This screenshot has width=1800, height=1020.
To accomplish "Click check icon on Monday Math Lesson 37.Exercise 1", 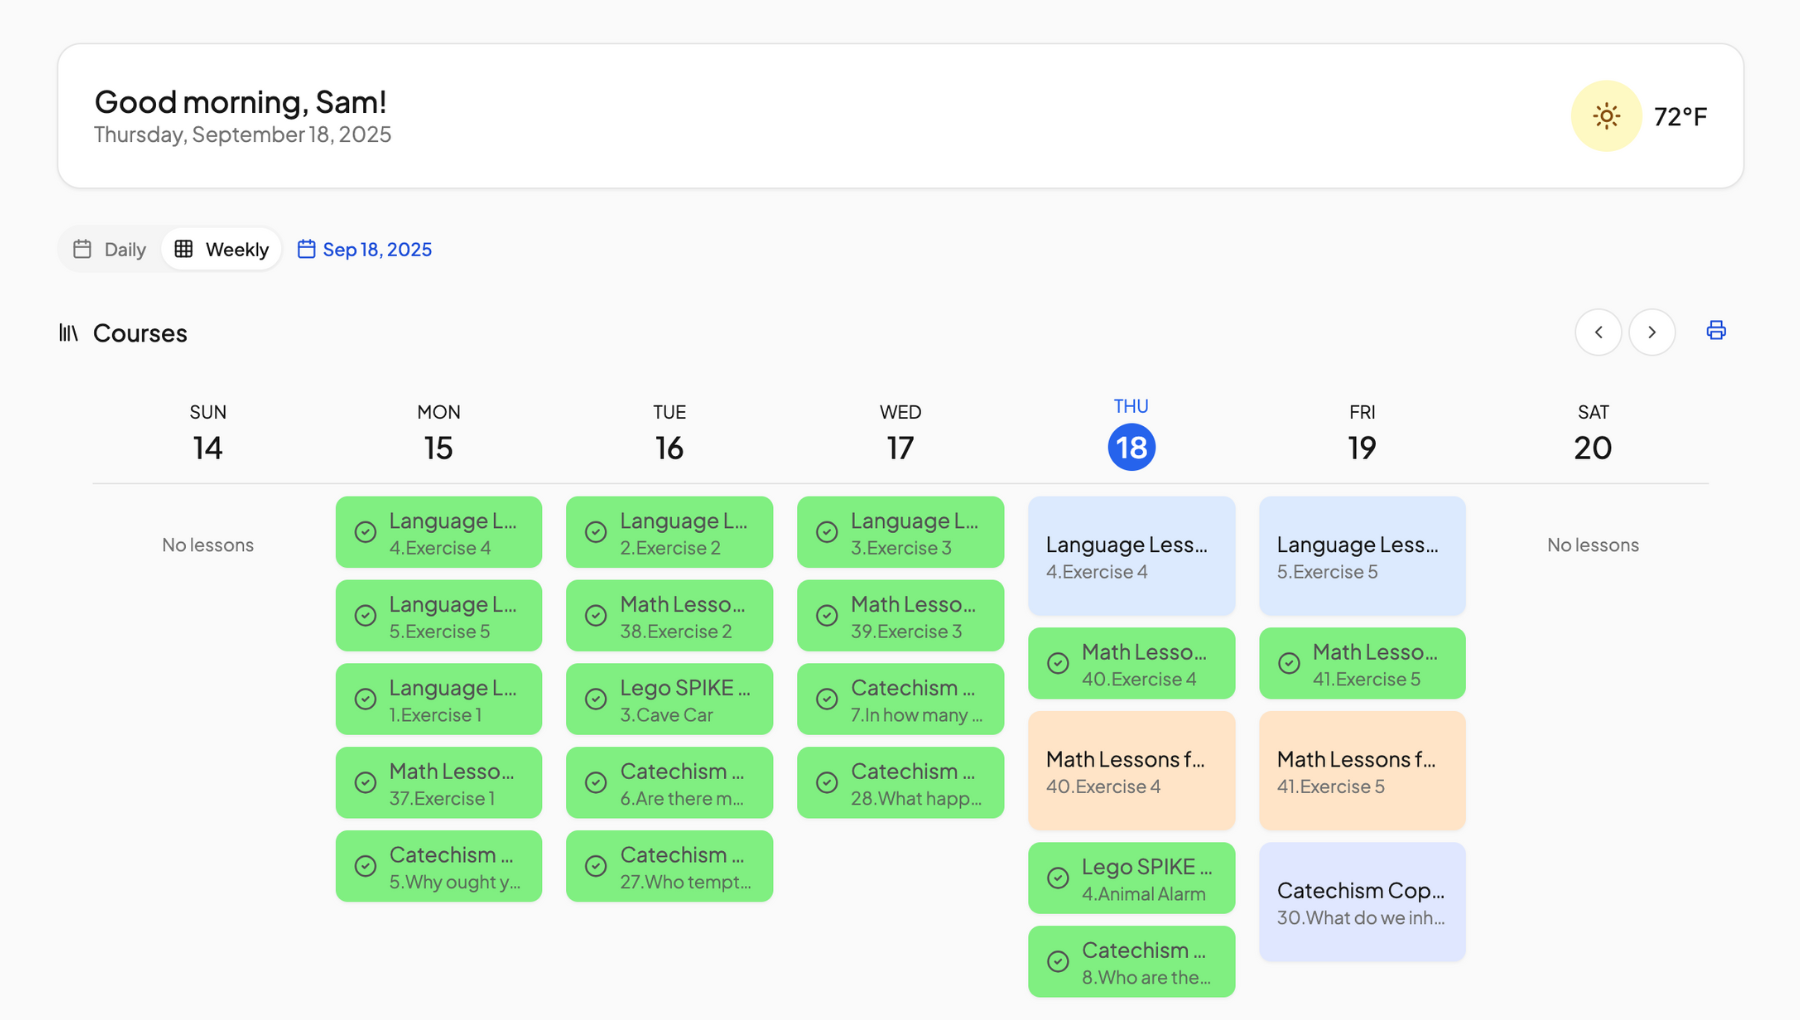I will (x=366, y=783).
